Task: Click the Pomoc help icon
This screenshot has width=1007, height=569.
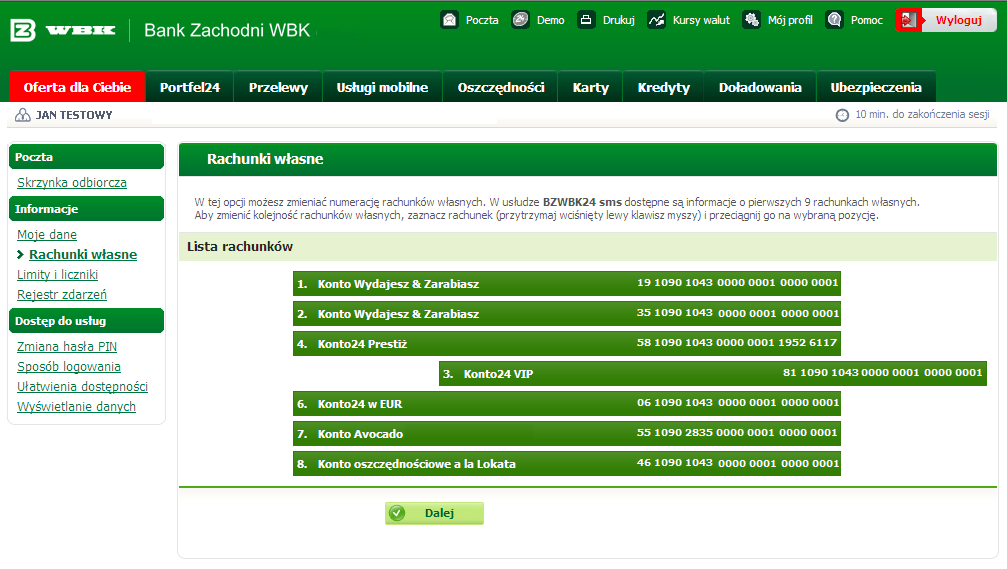Action: (834, 20)
